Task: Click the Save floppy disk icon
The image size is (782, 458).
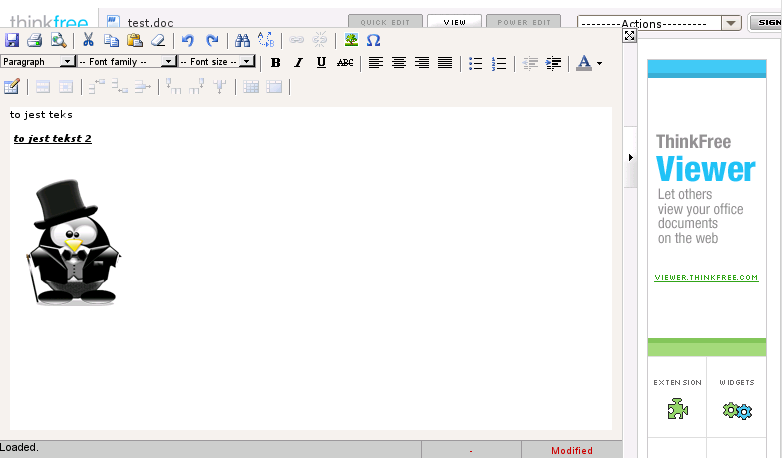Action: pos(12,40)
